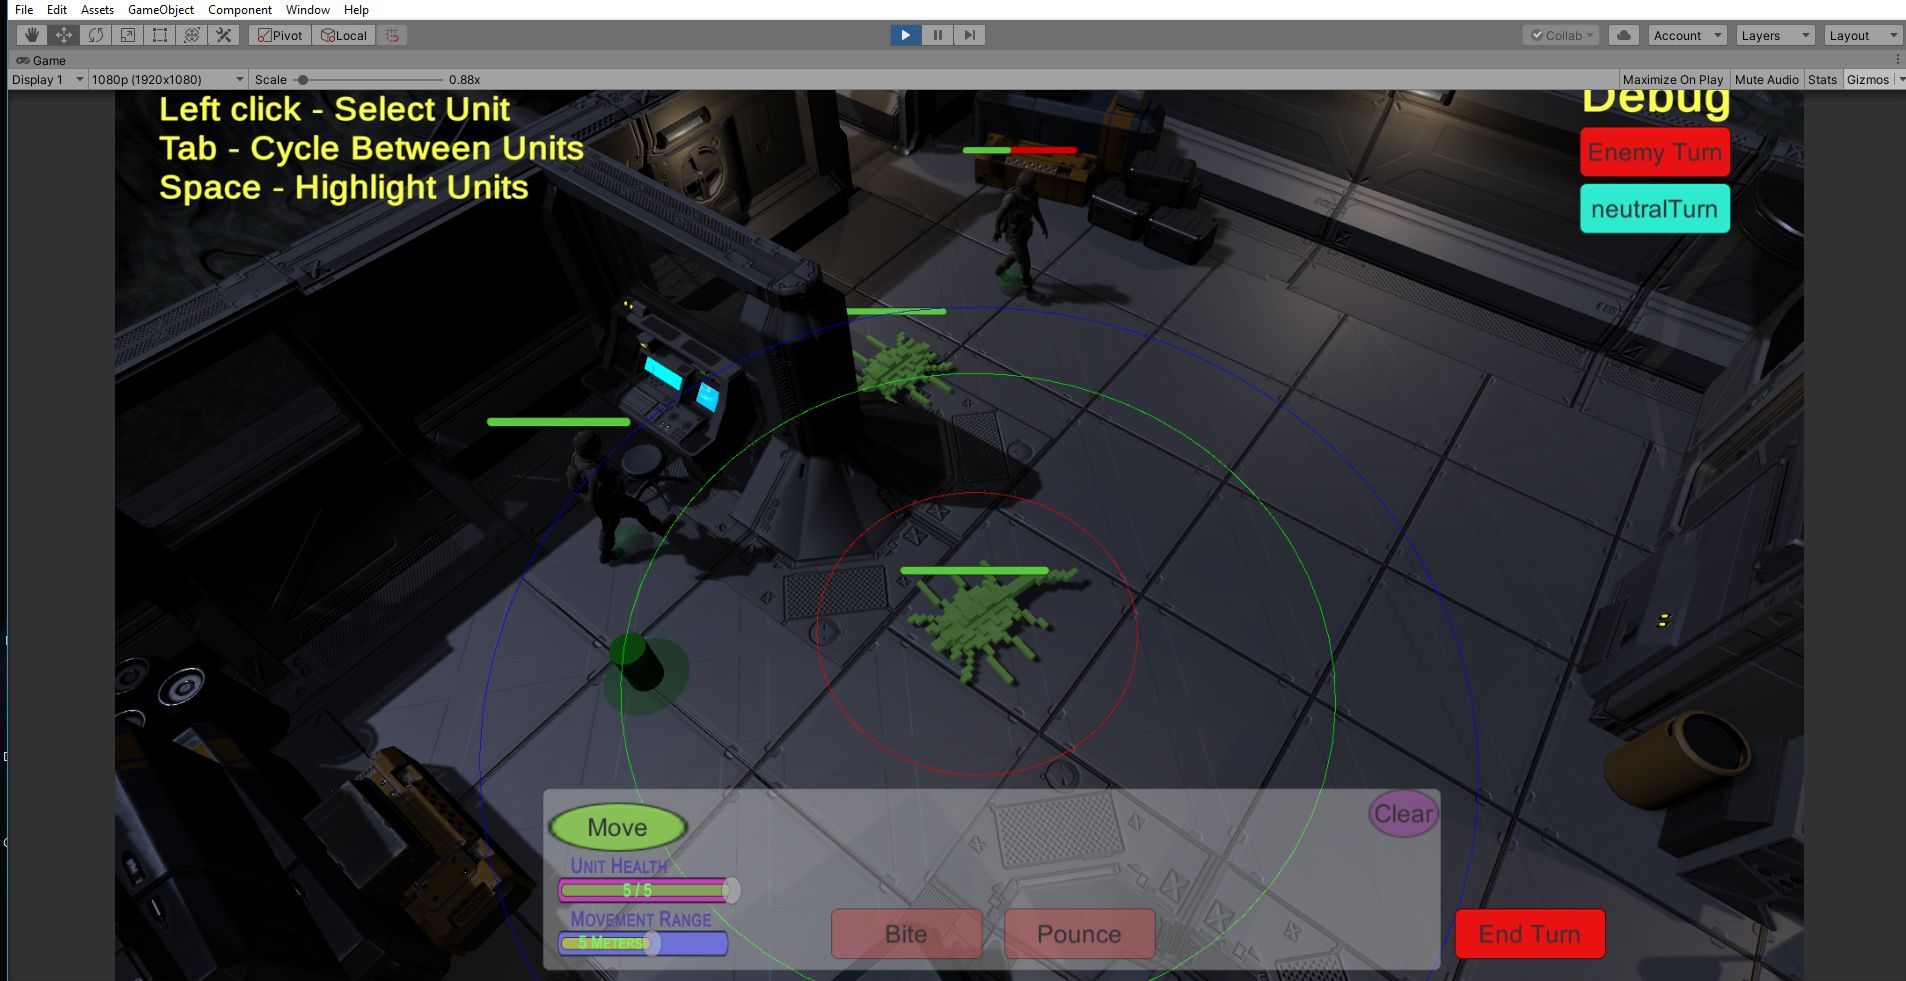Select the Scale tool

[127, 35]
